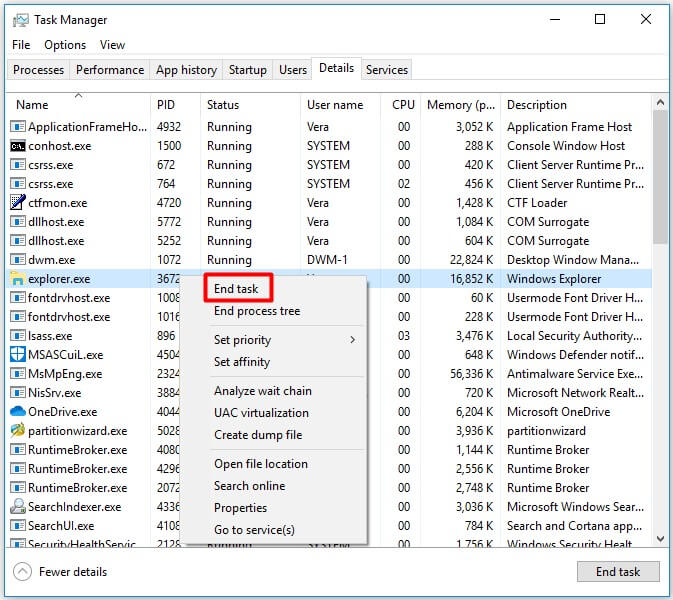Expand the Set priority submenu

pyautogui.click(x=275, y=340)
